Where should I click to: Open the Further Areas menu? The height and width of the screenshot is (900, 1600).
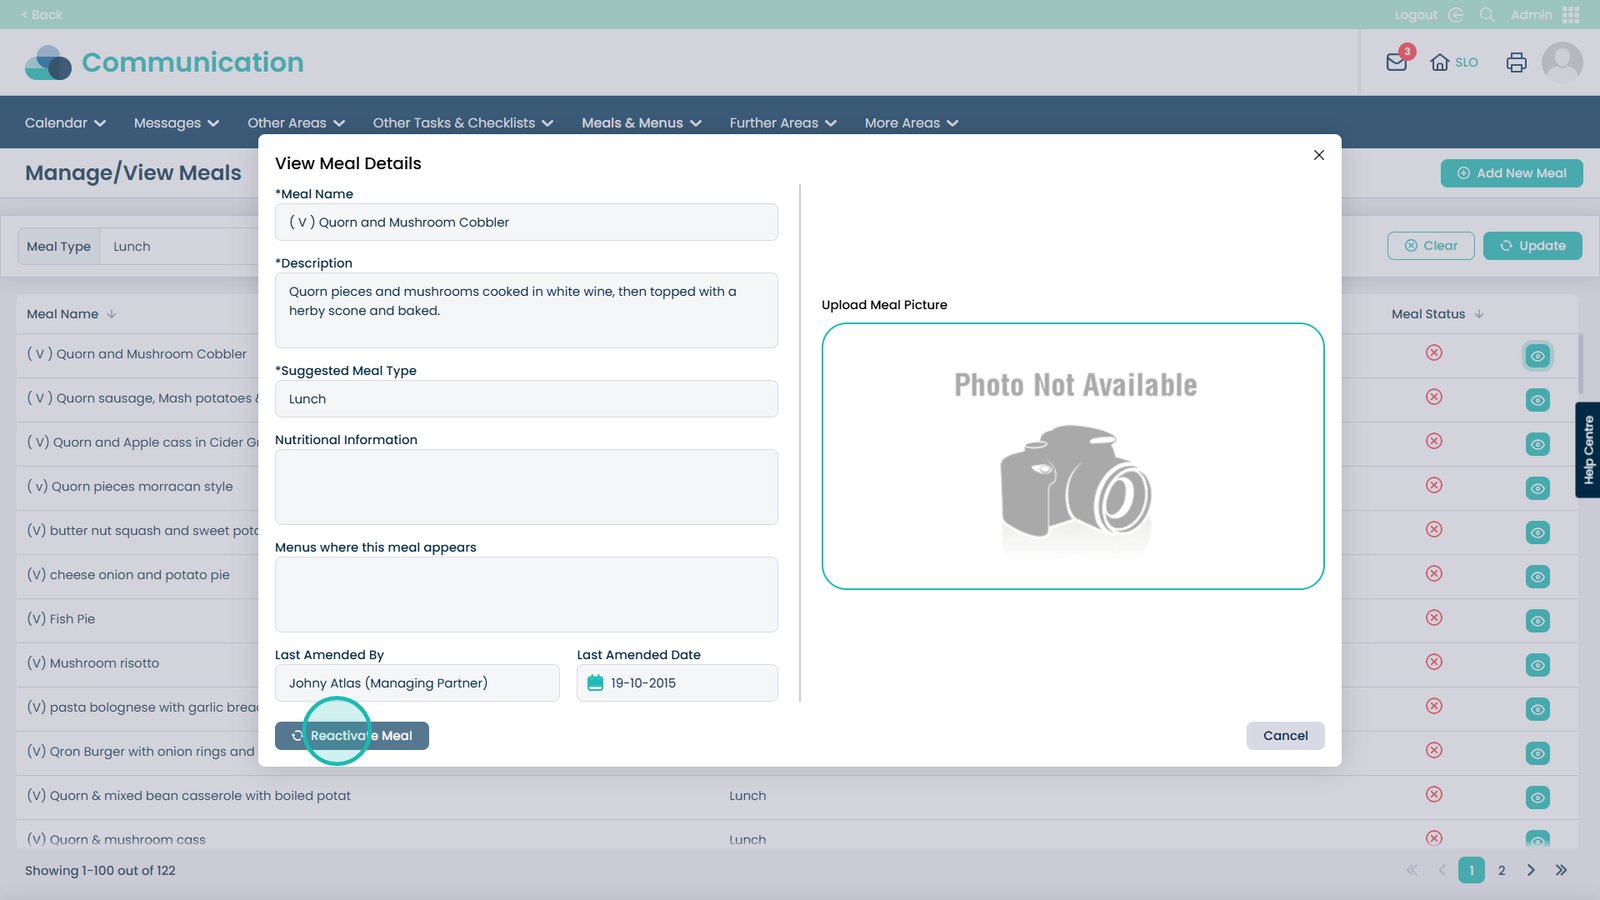click(782, 123)
